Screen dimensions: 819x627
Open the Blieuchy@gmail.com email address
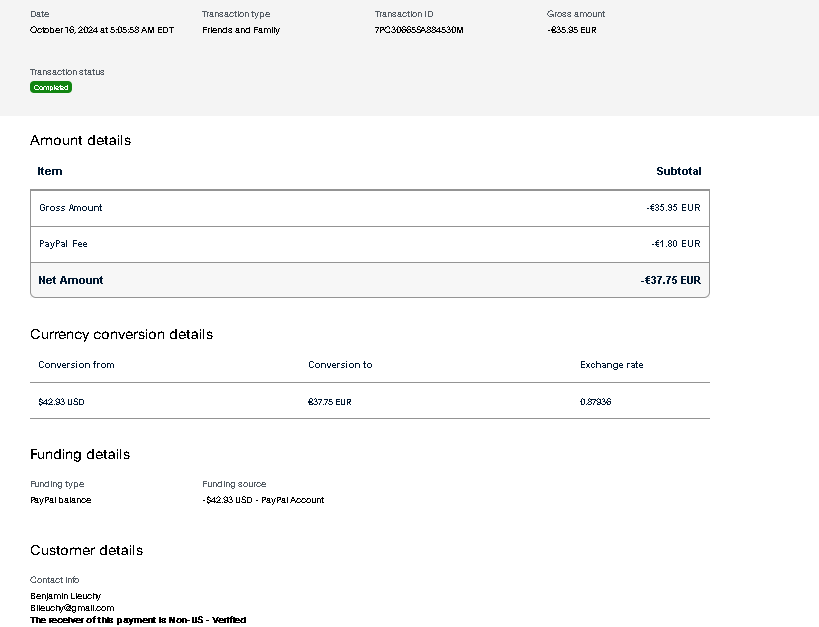coord(72,608)
